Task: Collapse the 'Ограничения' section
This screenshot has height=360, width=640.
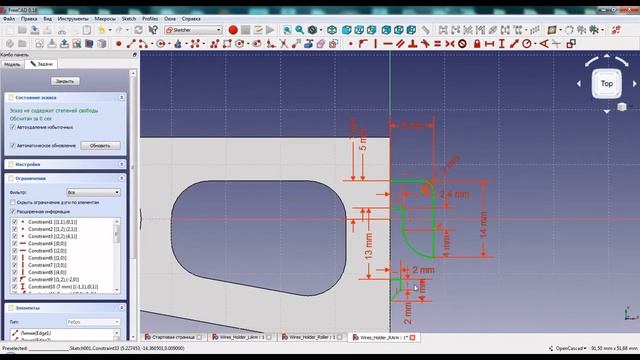Action: pos(122,178)
